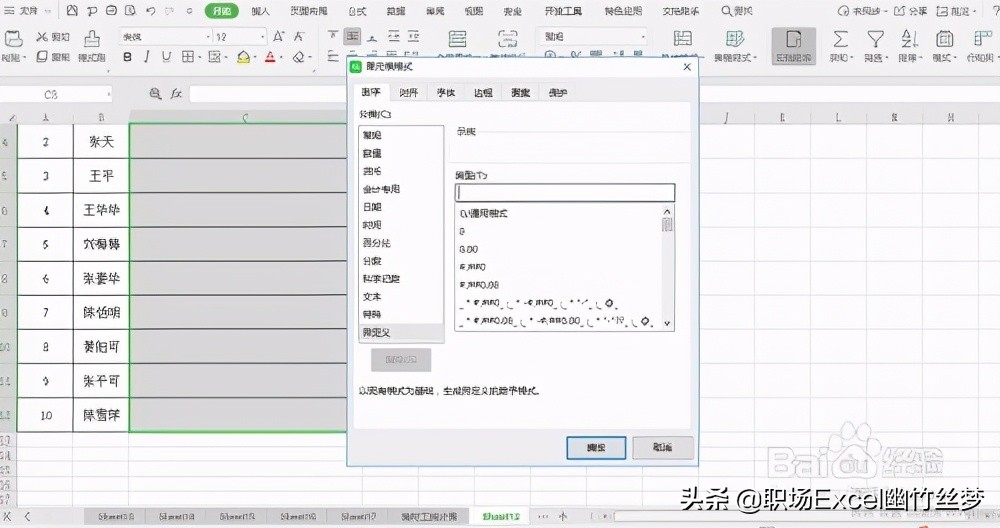
Task: Select the cell containing '张天'
Action: pyautogui.click(x=101, y=142)
